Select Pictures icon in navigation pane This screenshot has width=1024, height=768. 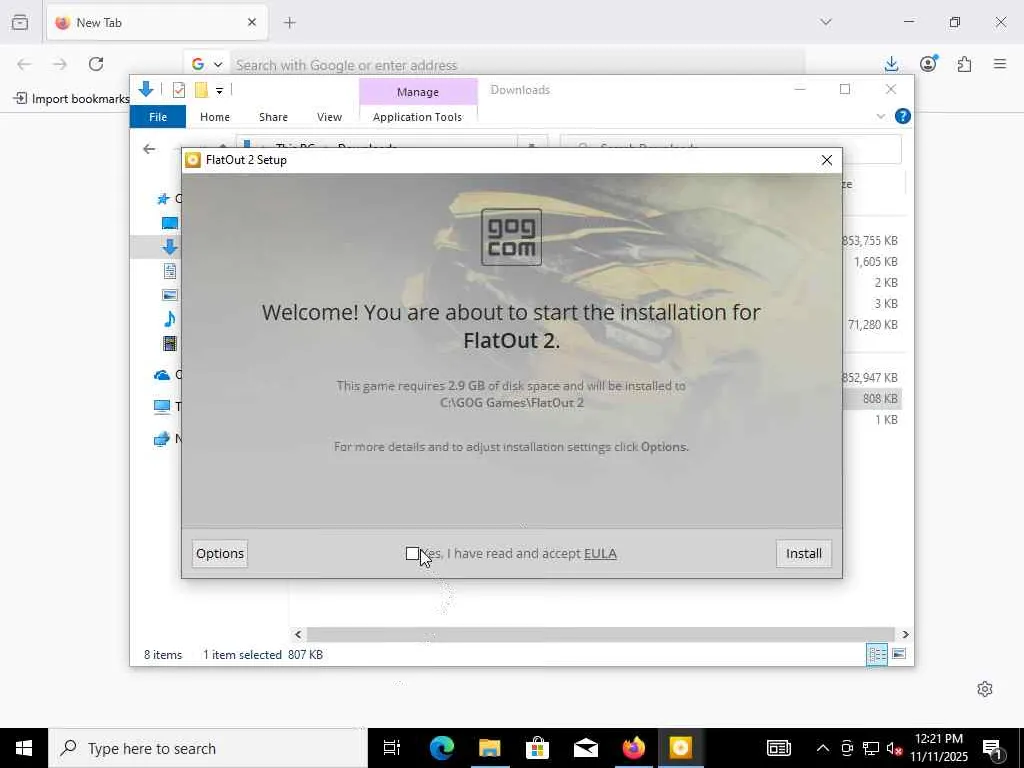pos(170,295)
